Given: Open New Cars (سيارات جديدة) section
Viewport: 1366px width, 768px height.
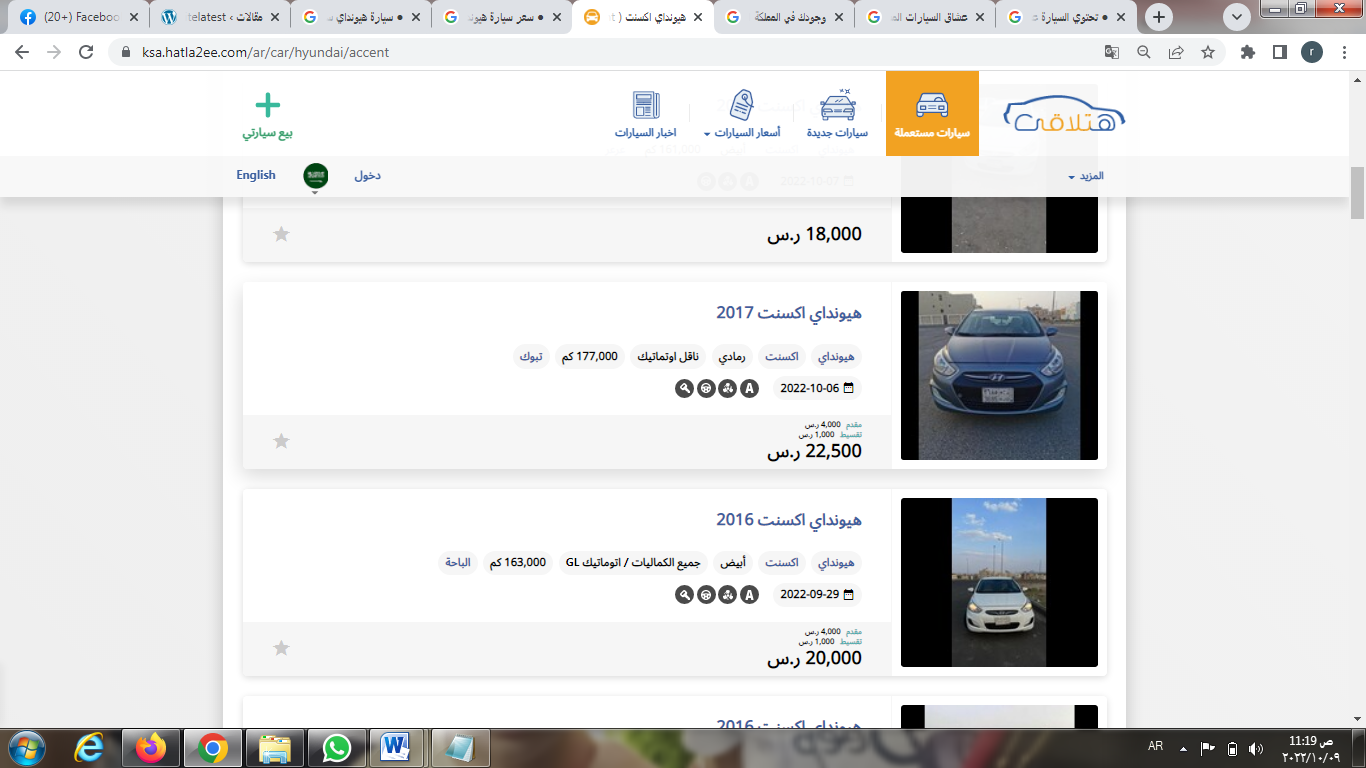Looking at the screenshot, I should coord(837,113).
